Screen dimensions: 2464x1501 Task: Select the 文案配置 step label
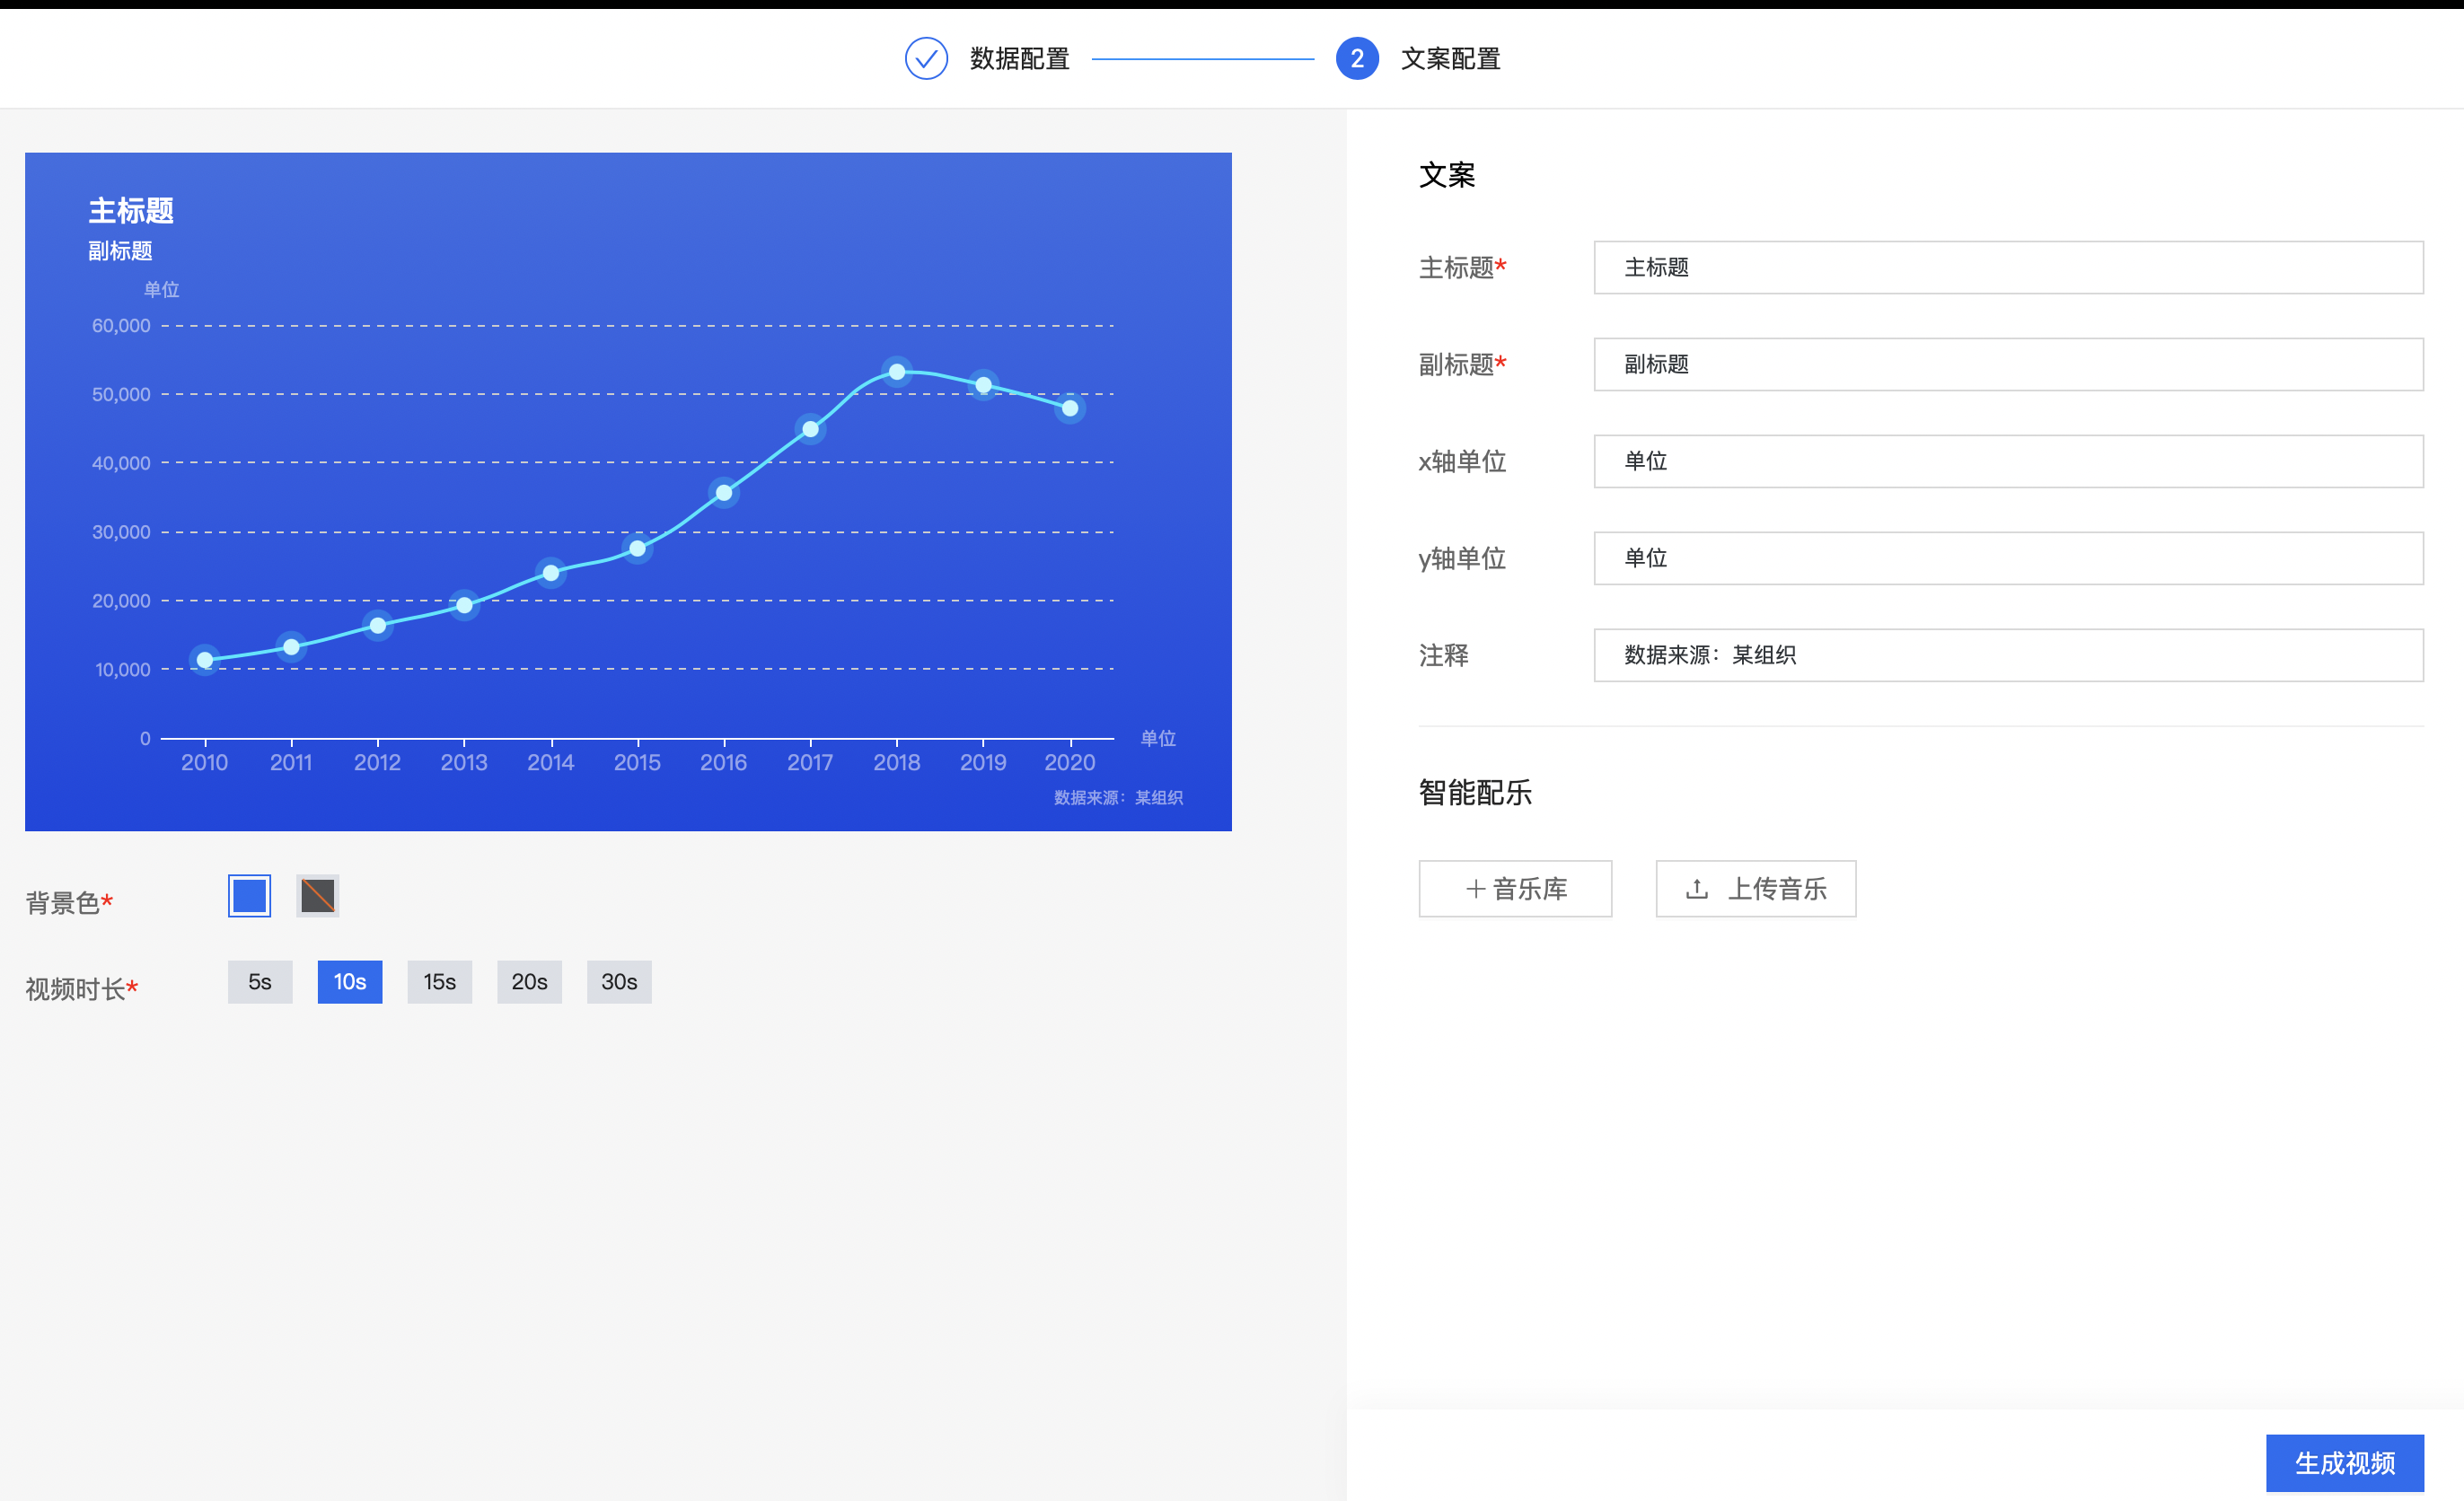pyautogui.click(x=1450, y=59)
